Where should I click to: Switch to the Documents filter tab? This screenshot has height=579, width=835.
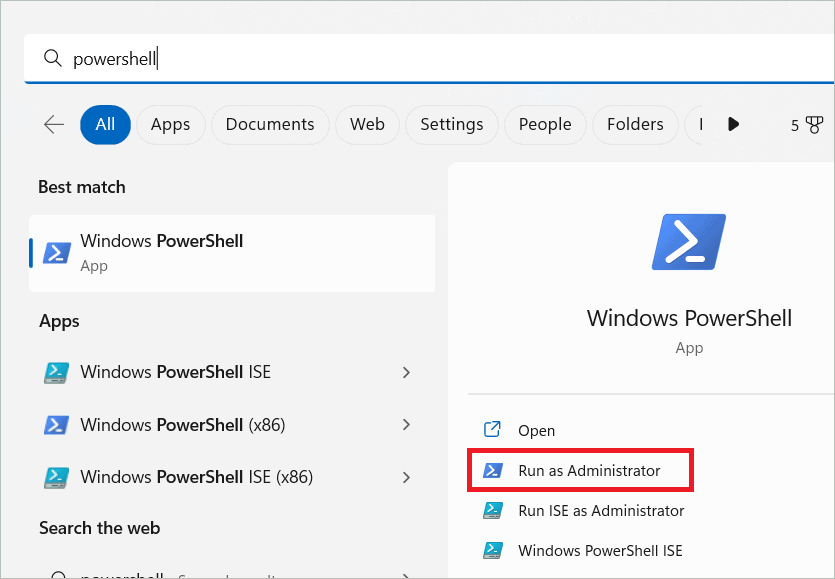pyautogui.click(x=270, y=125)
